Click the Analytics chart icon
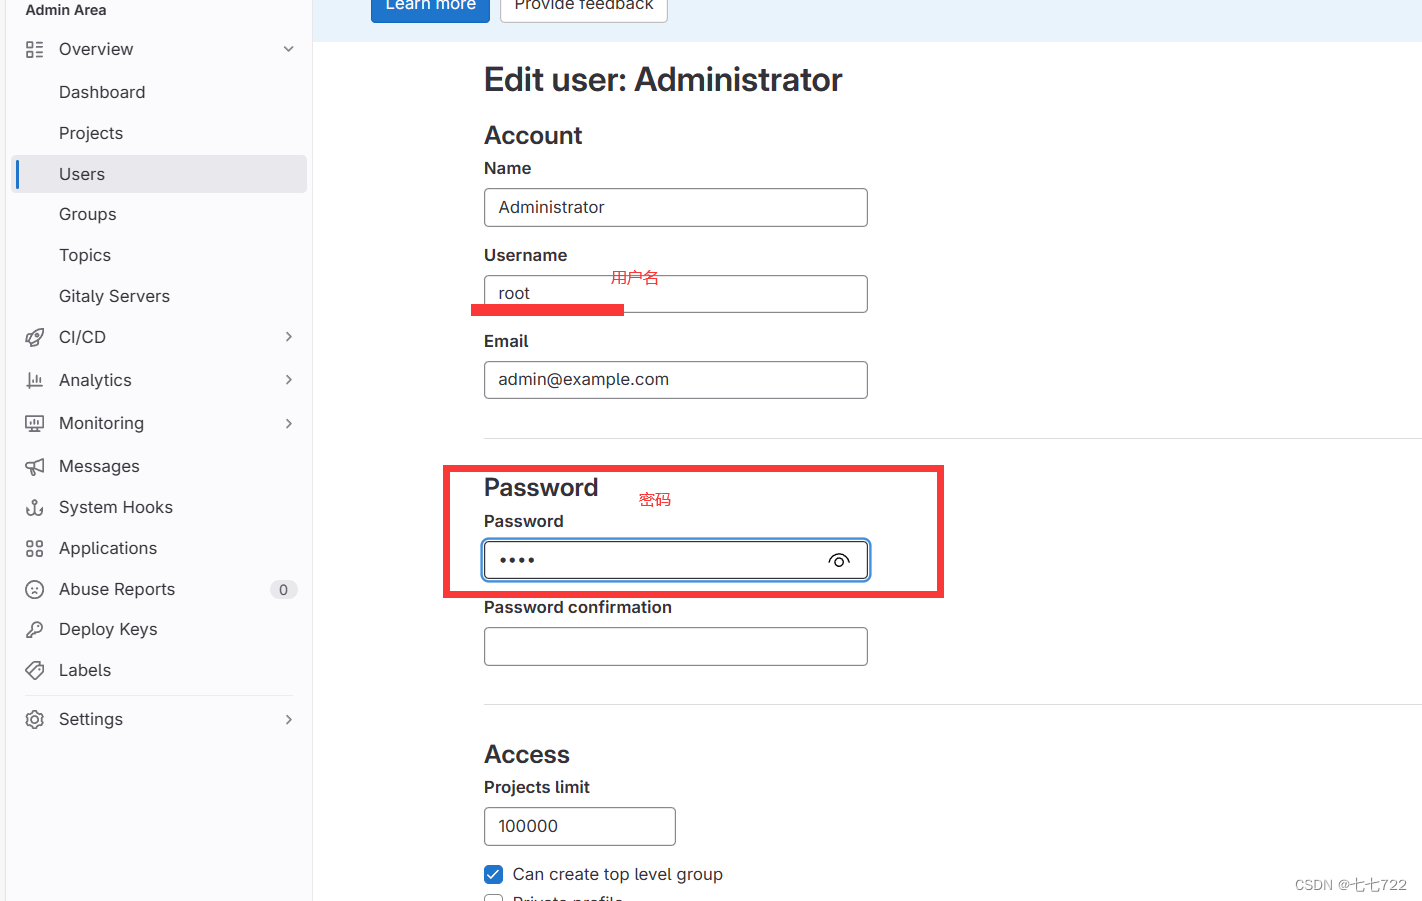Viewport: 1422px width, 901px height. 35,380
